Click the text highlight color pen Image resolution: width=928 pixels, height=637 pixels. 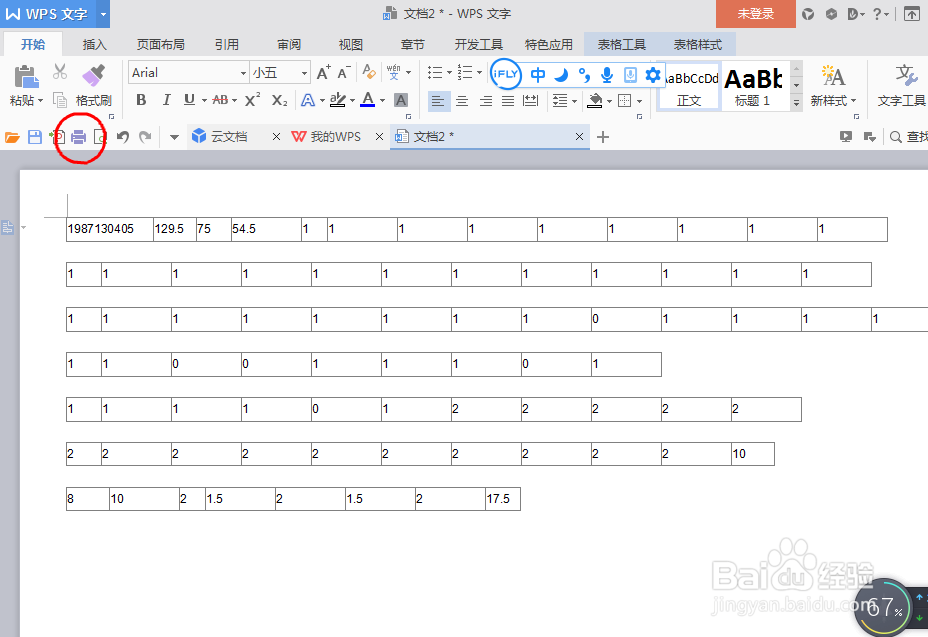coord(337,100)
